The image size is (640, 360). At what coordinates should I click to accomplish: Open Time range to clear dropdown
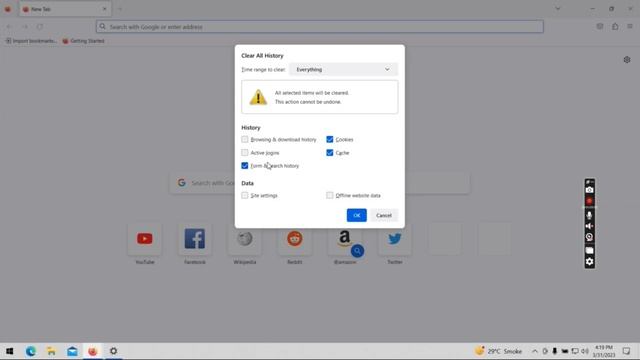click(x=343, y=69)
